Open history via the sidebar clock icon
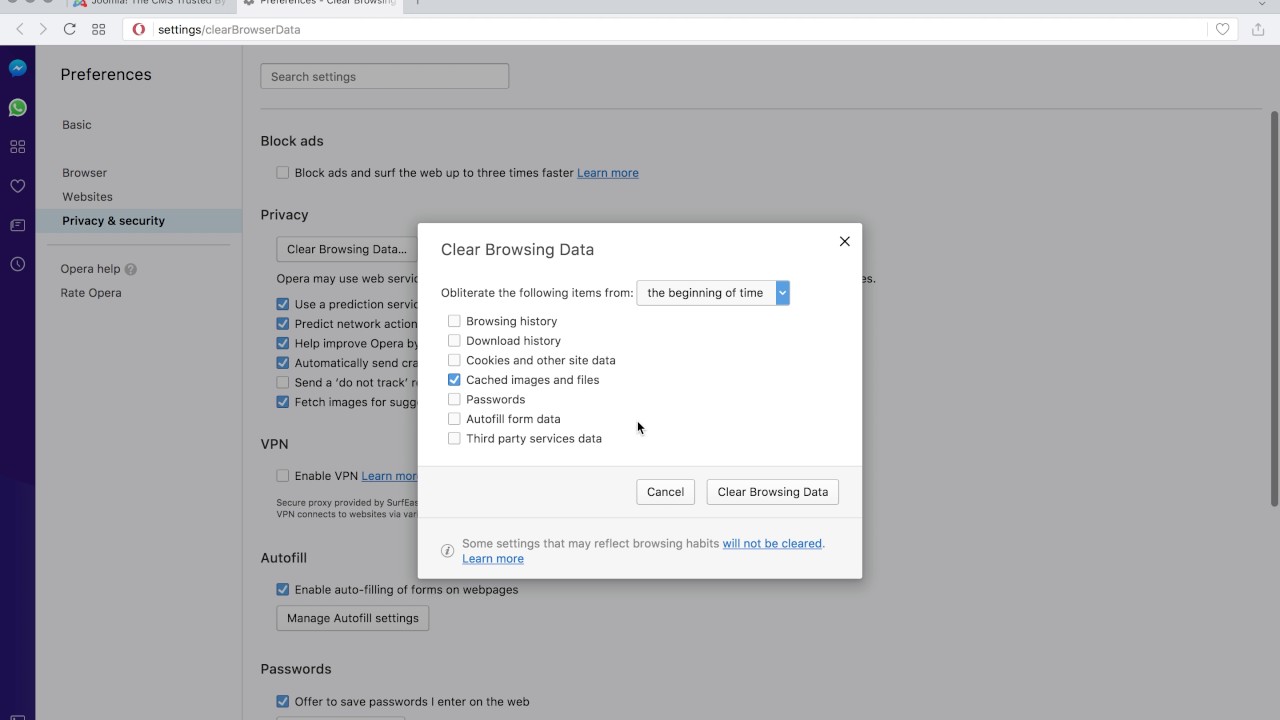 click(17, 264)
